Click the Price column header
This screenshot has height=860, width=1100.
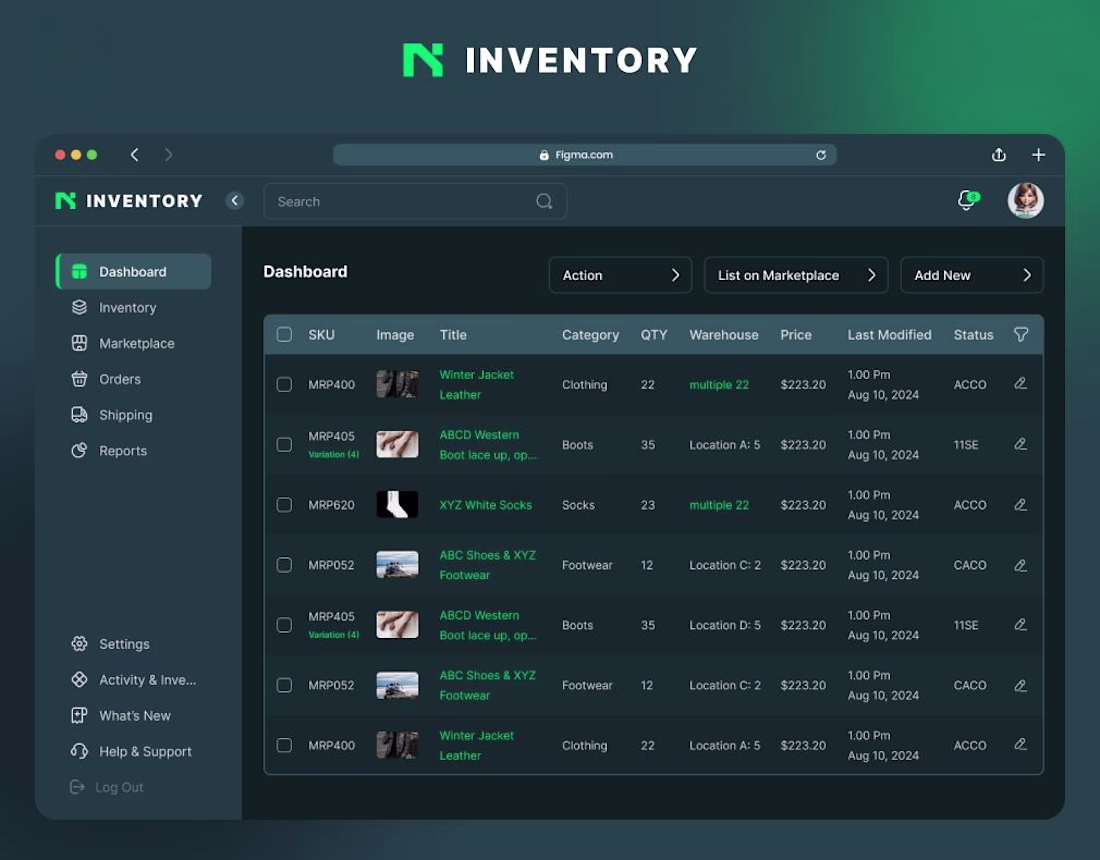coord(796,335)
